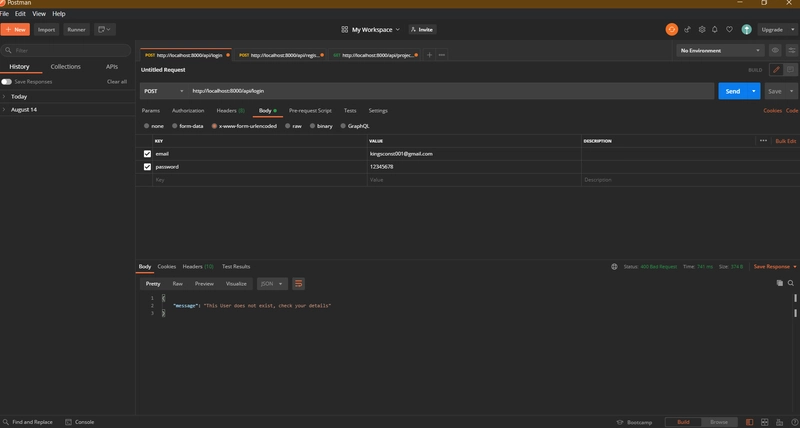Open Find and Replace
The height and width of the screenshot is (428, 800).
click(28, 422)
